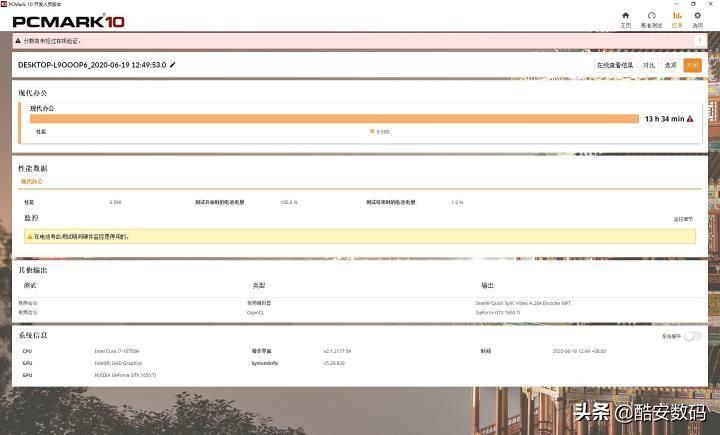Click GeForce GTX 1650 Ti in the output column
The width and height of the screenshot is (720, 435).
[498, 313]
